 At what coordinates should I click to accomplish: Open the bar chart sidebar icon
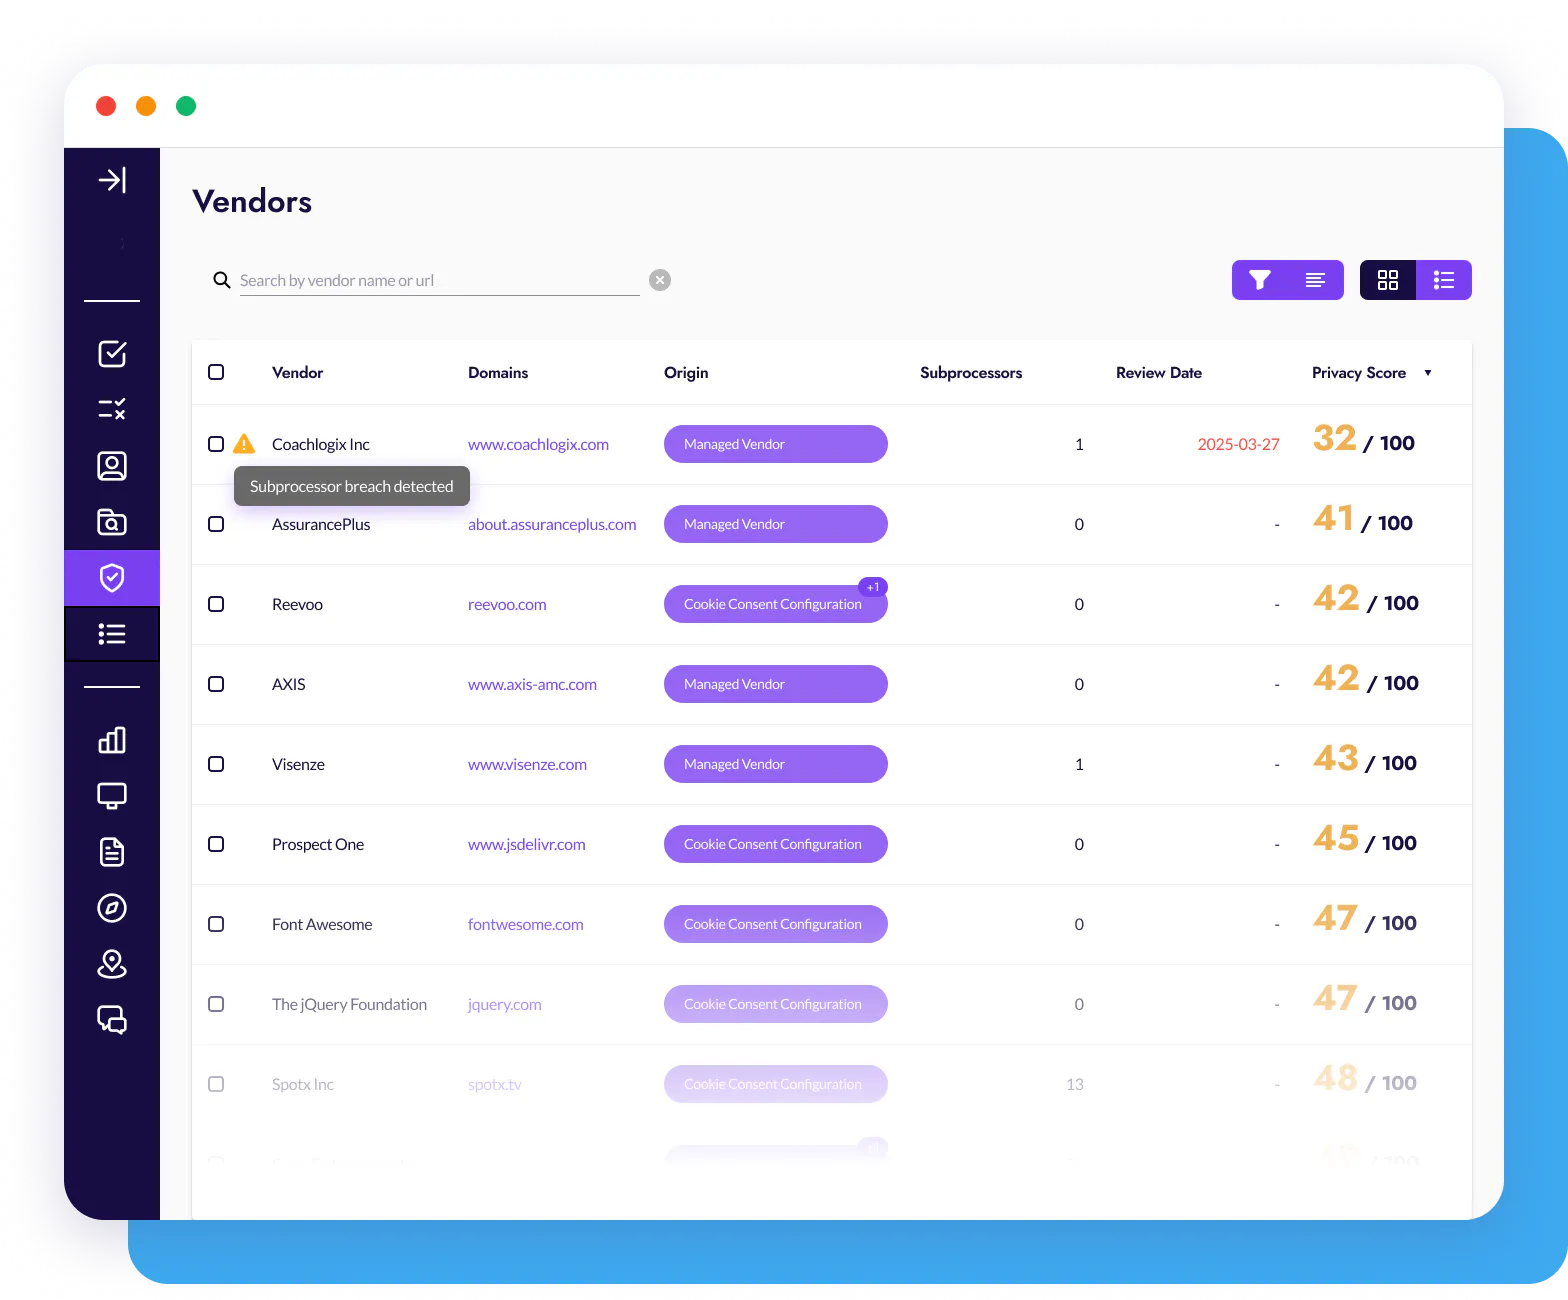[x=112, y=740]
